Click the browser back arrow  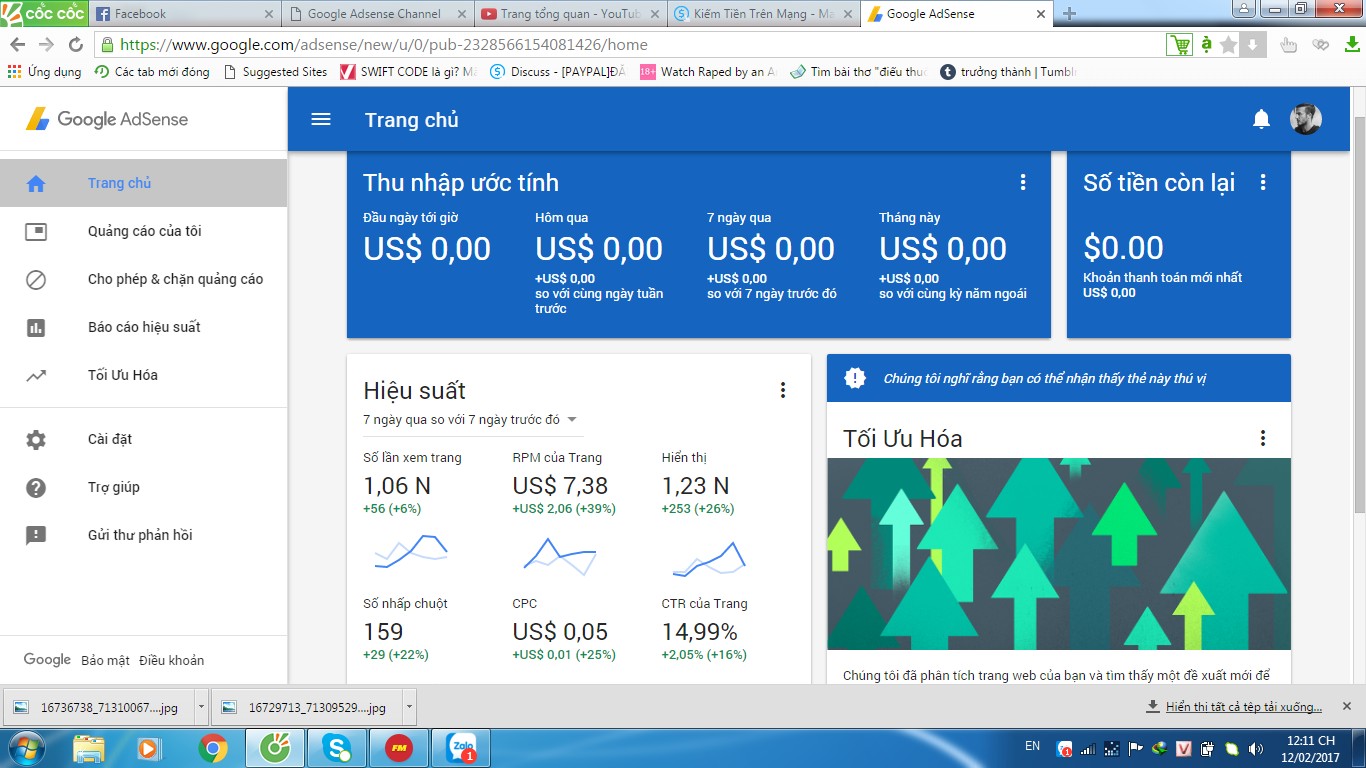pyautogui.click(x=18, y=44)
